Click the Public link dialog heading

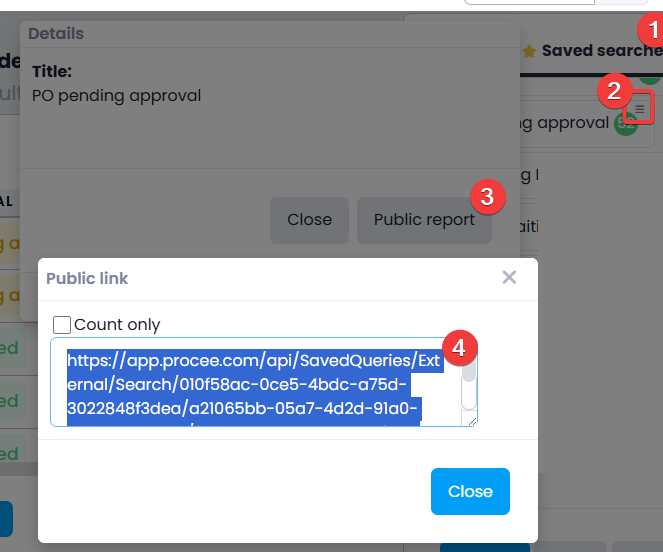pos(87,278)
